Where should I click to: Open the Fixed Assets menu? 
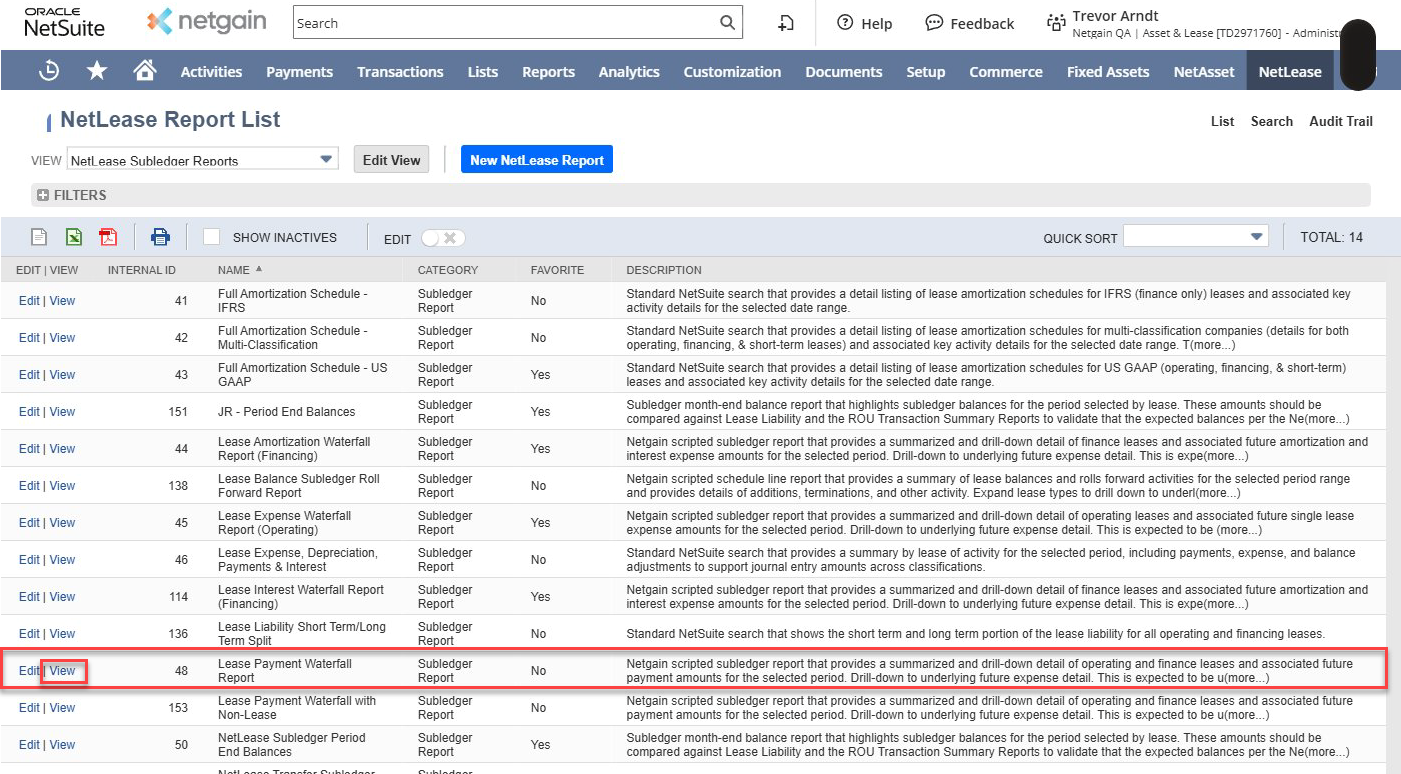click(1107, 72)
